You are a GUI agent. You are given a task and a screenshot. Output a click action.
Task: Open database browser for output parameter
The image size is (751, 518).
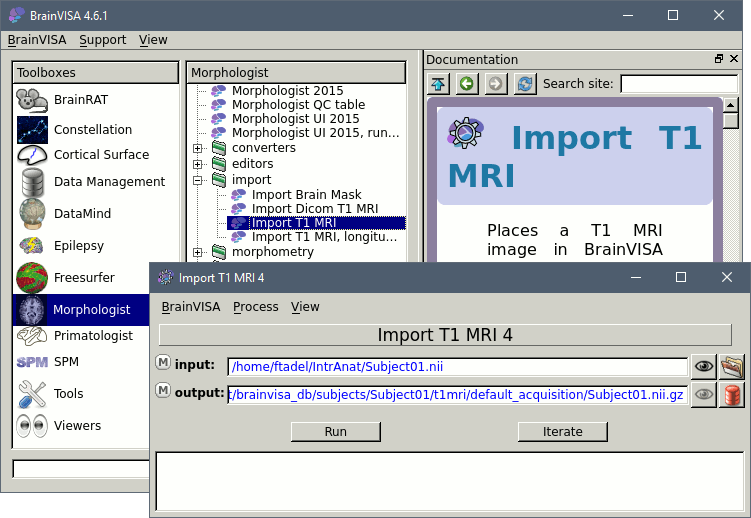click(x=732, y=394)
